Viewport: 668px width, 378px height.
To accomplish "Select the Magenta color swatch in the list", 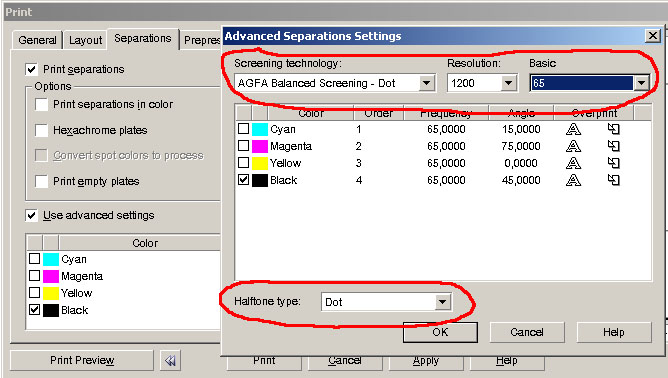I will click(x=260, y=146).
